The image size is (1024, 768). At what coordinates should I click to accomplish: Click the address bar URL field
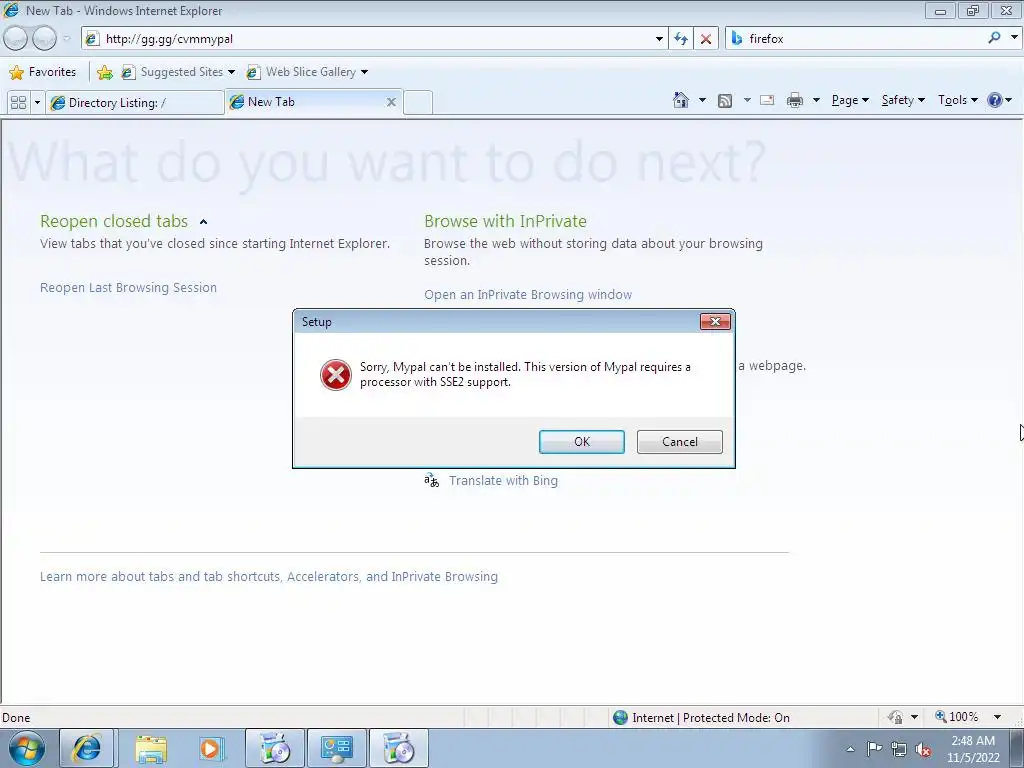point(372,39)
